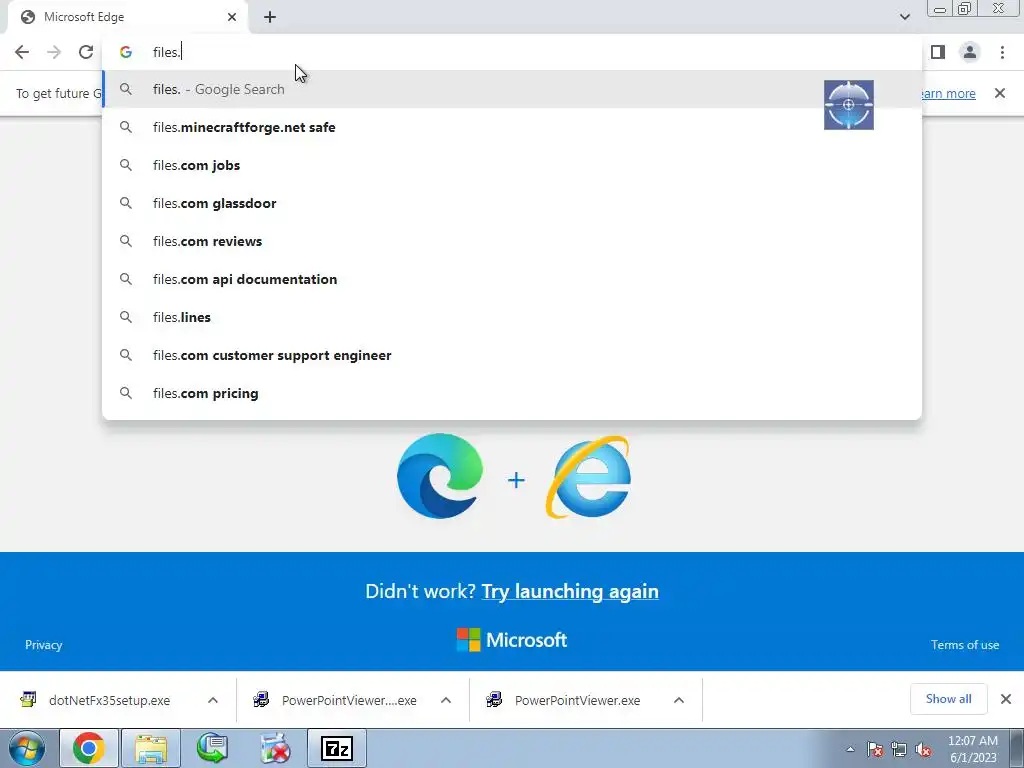Open the taskbar icon with red X
Image resolution: width=1024 pixels, height=768 pixels.
coord(274,748)
